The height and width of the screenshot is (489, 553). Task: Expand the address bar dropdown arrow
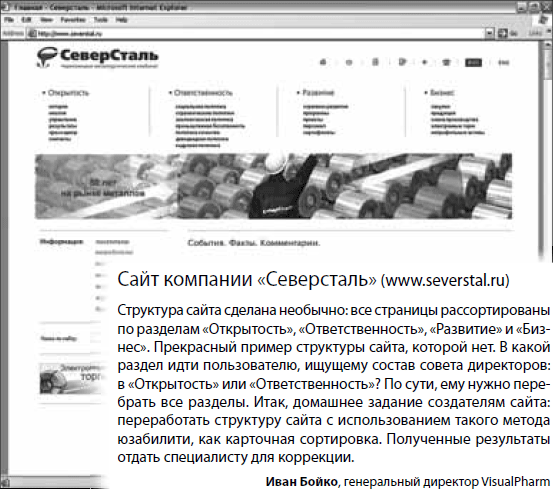[x=490, y=33]
